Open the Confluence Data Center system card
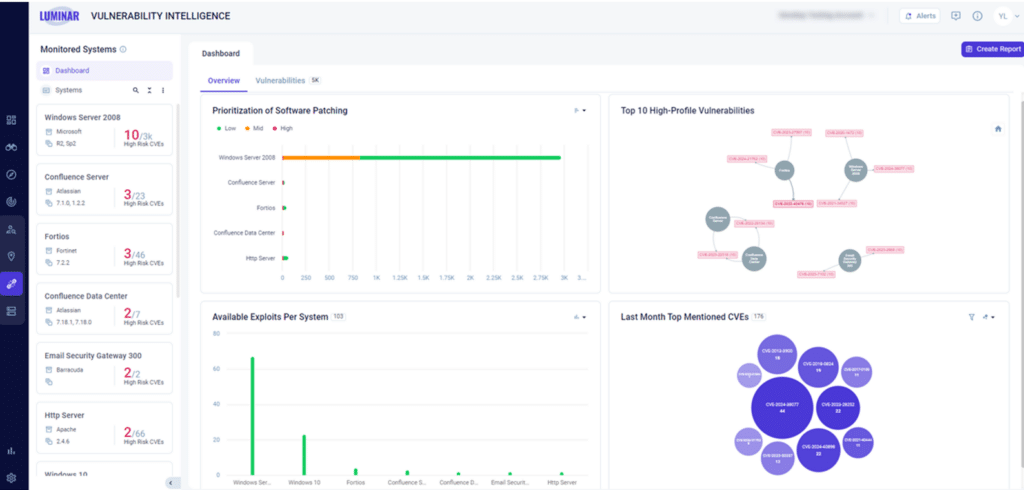Viewport: 1024px width, 490px height. coord(104,309)
